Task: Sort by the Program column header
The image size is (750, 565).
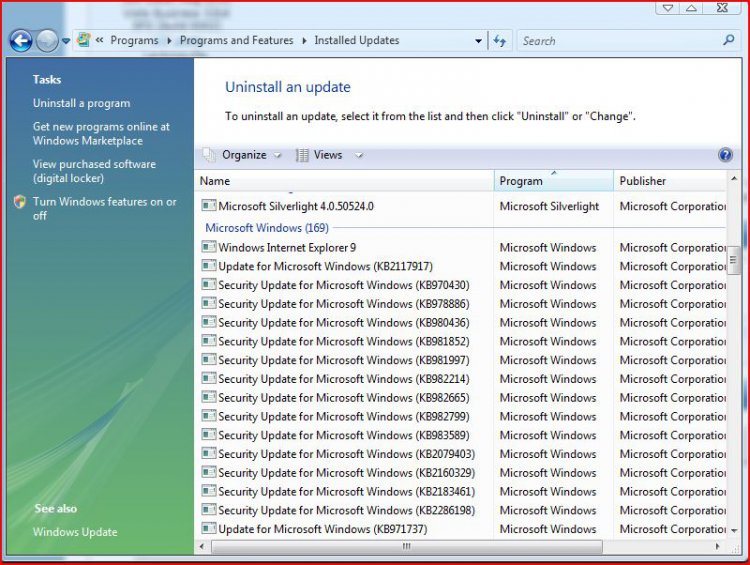Action: click(554, 181)
